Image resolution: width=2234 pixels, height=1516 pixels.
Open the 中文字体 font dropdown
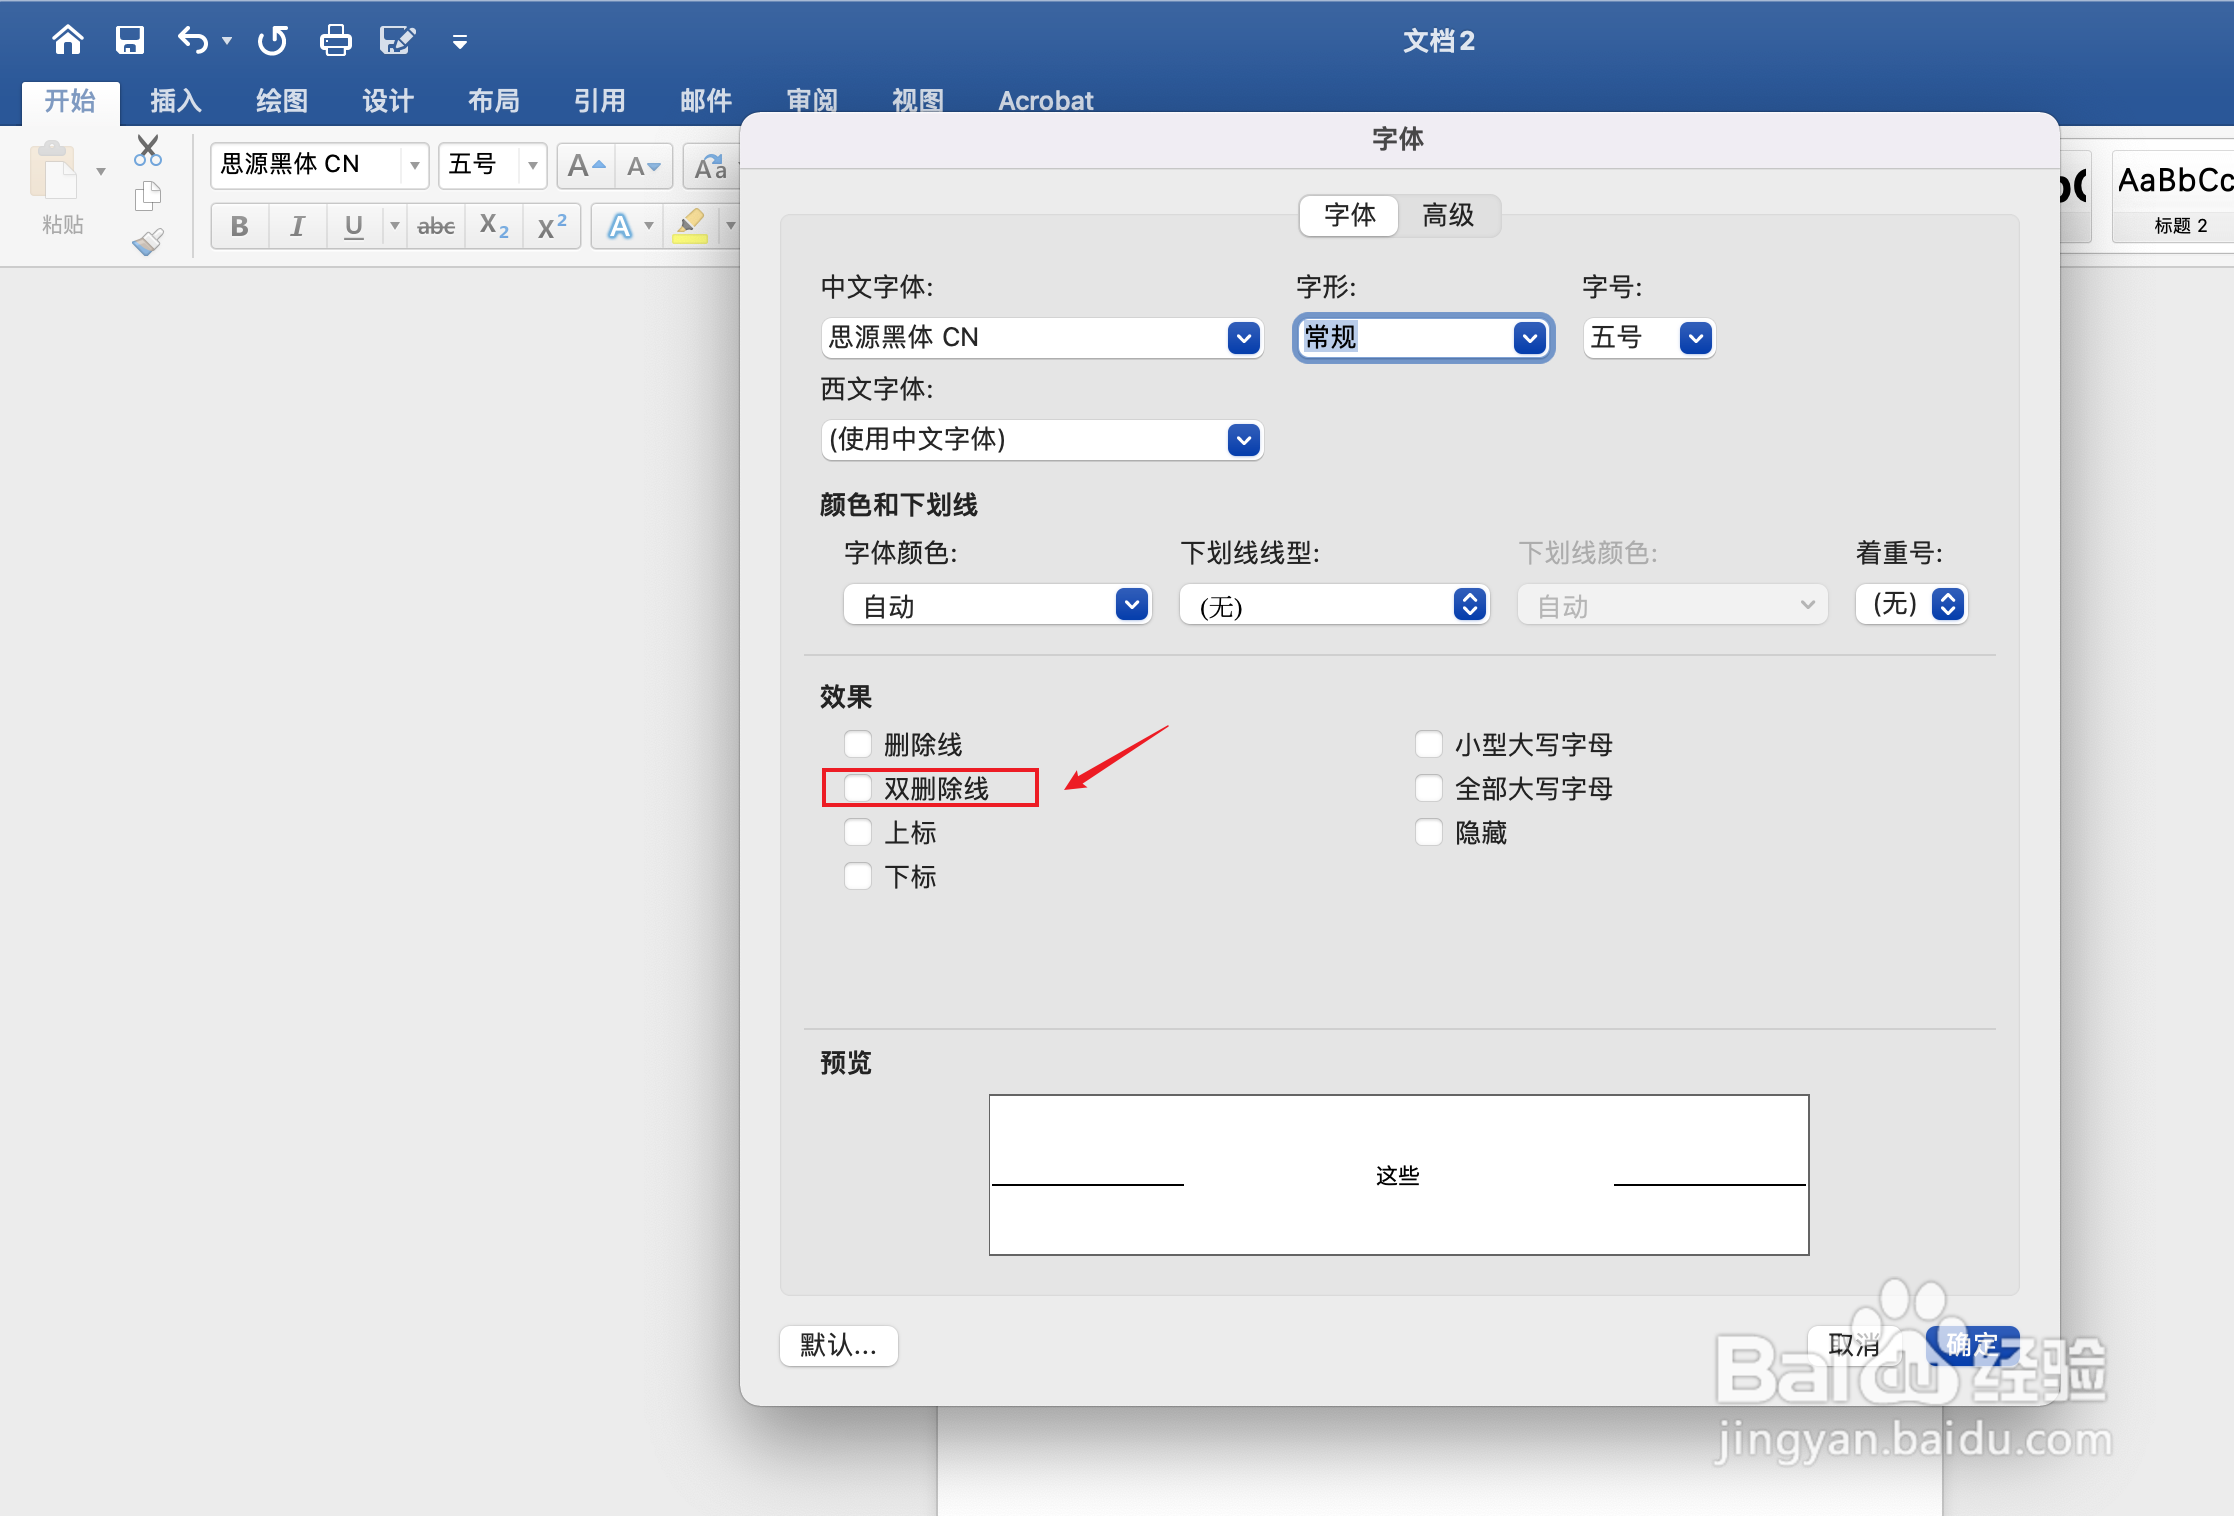(1243, 338)
